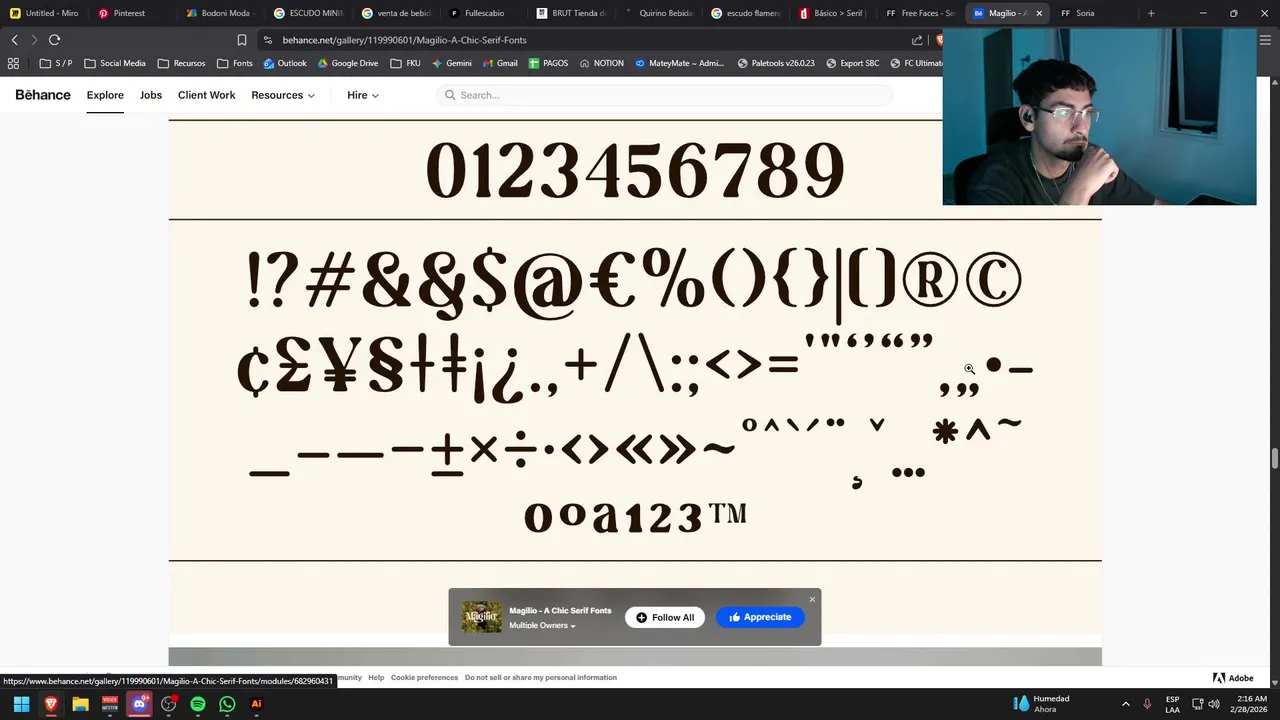Screen dimensions: 1280x720
Task: Open the NOTION bookmark
Action: (601, 63)
